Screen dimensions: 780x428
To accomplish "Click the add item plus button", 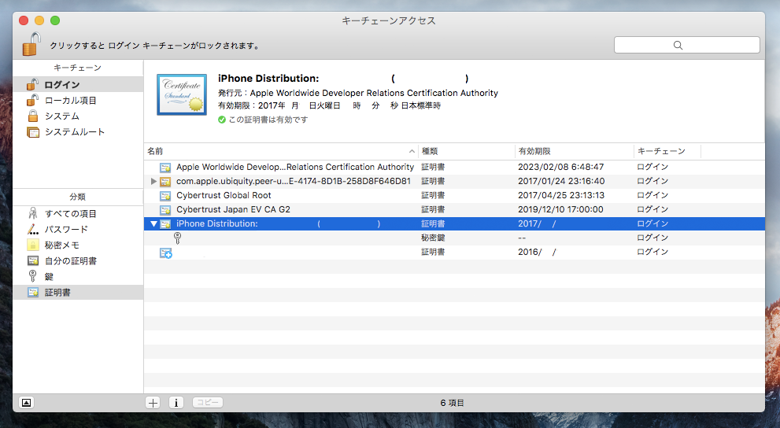I will point(153,403).
